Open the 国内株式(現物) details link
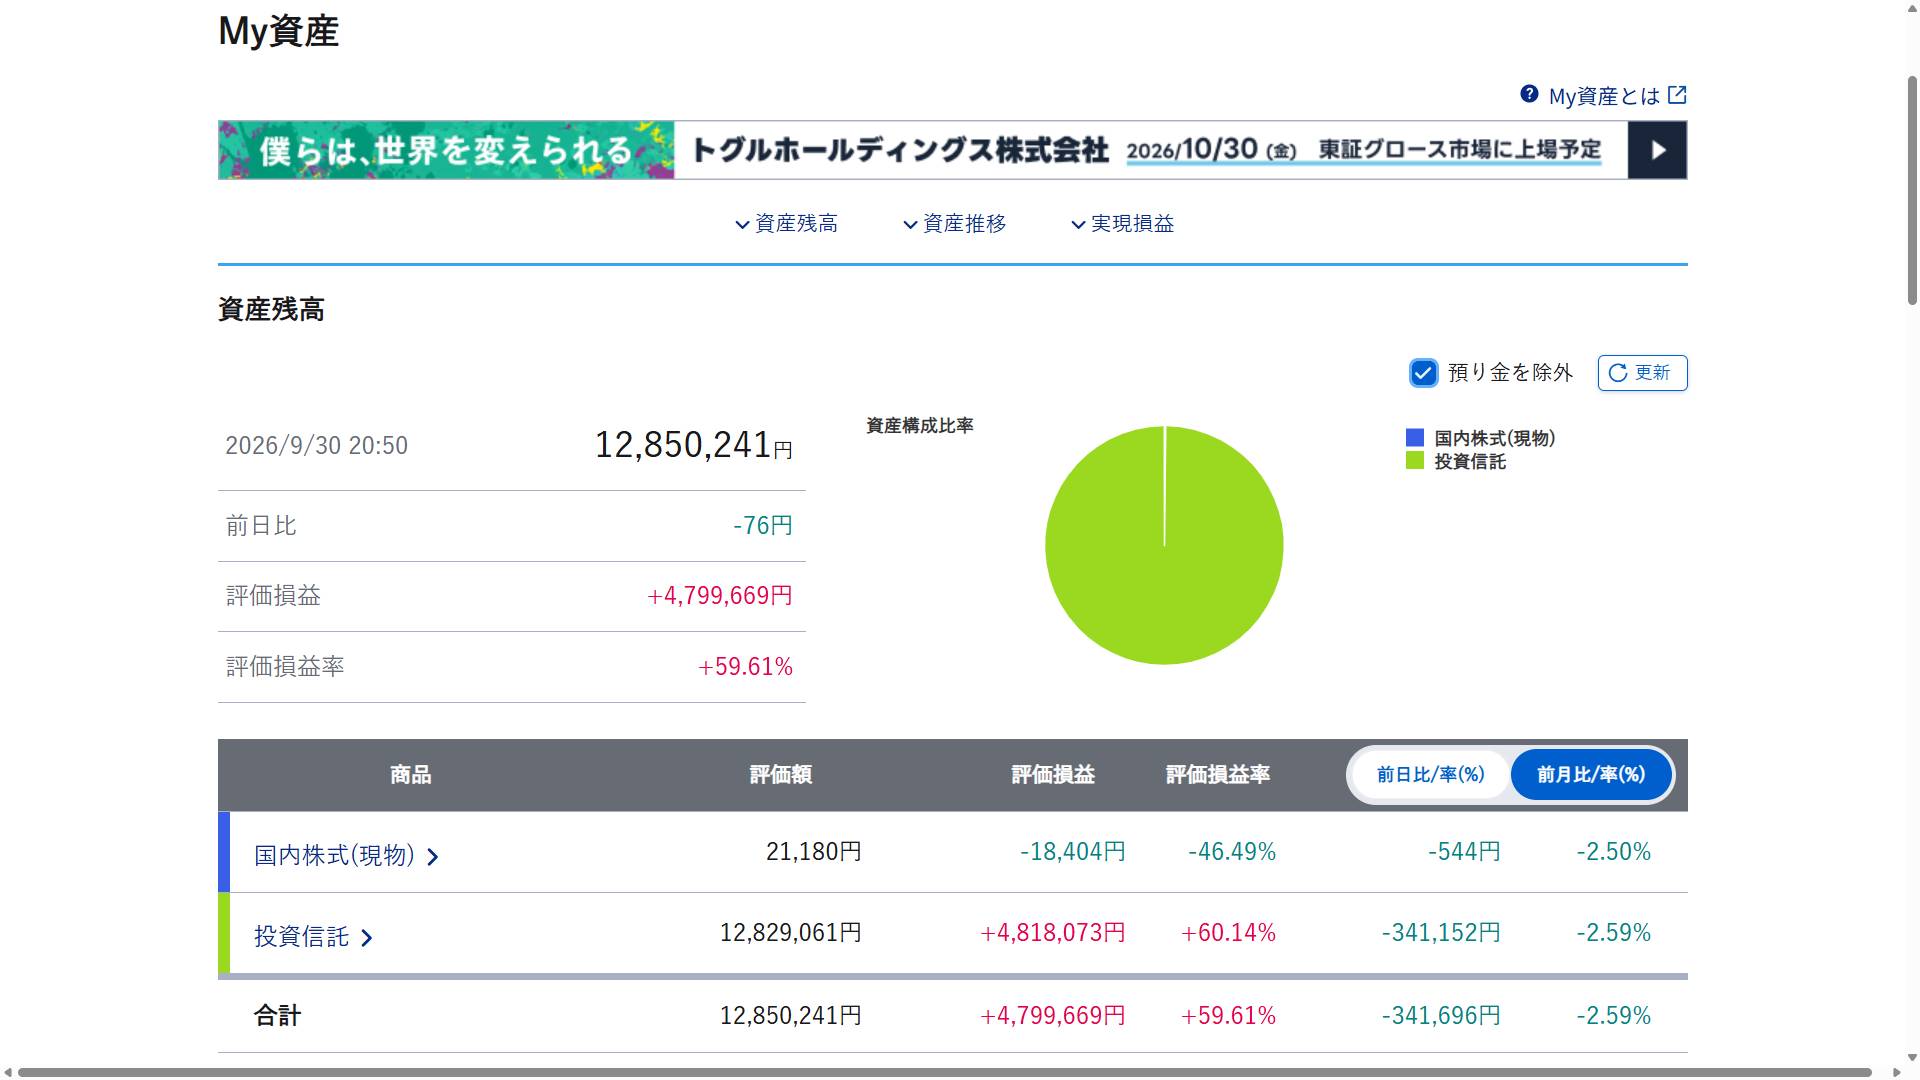 pyautogui.click(x=334, y=856)
